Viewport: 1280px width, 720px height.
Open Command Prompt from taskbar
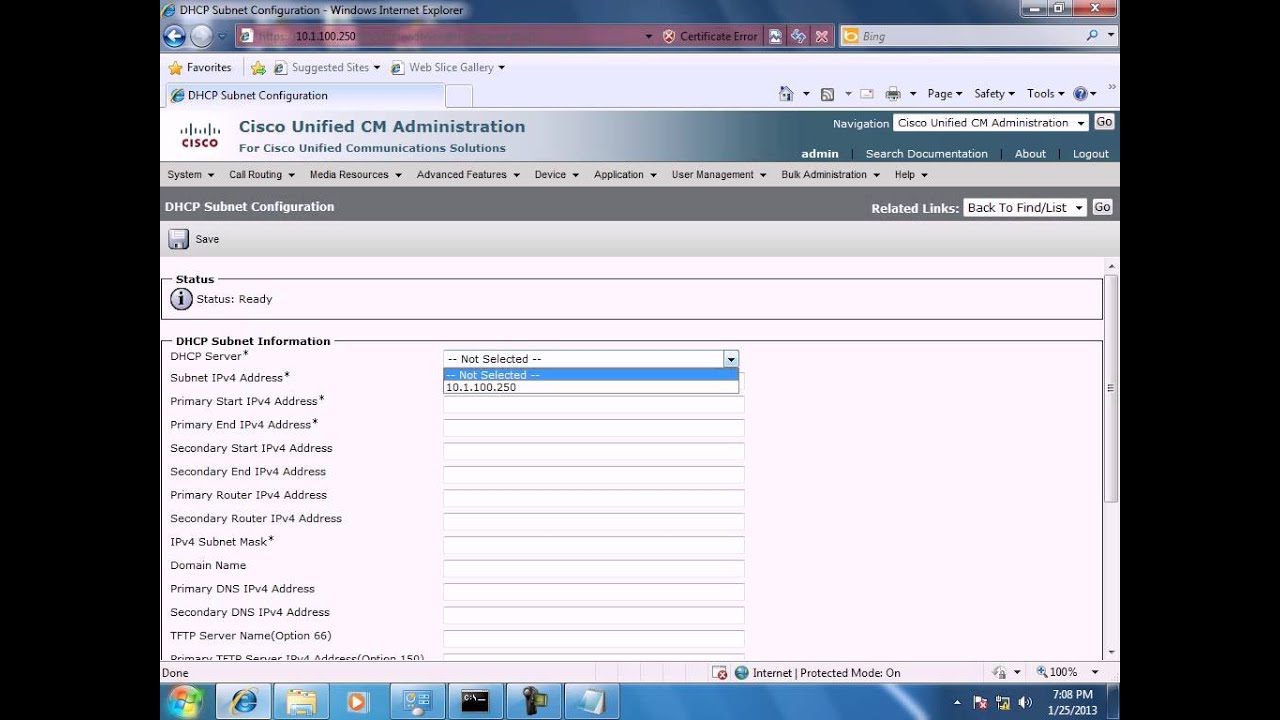coord(474,701)
